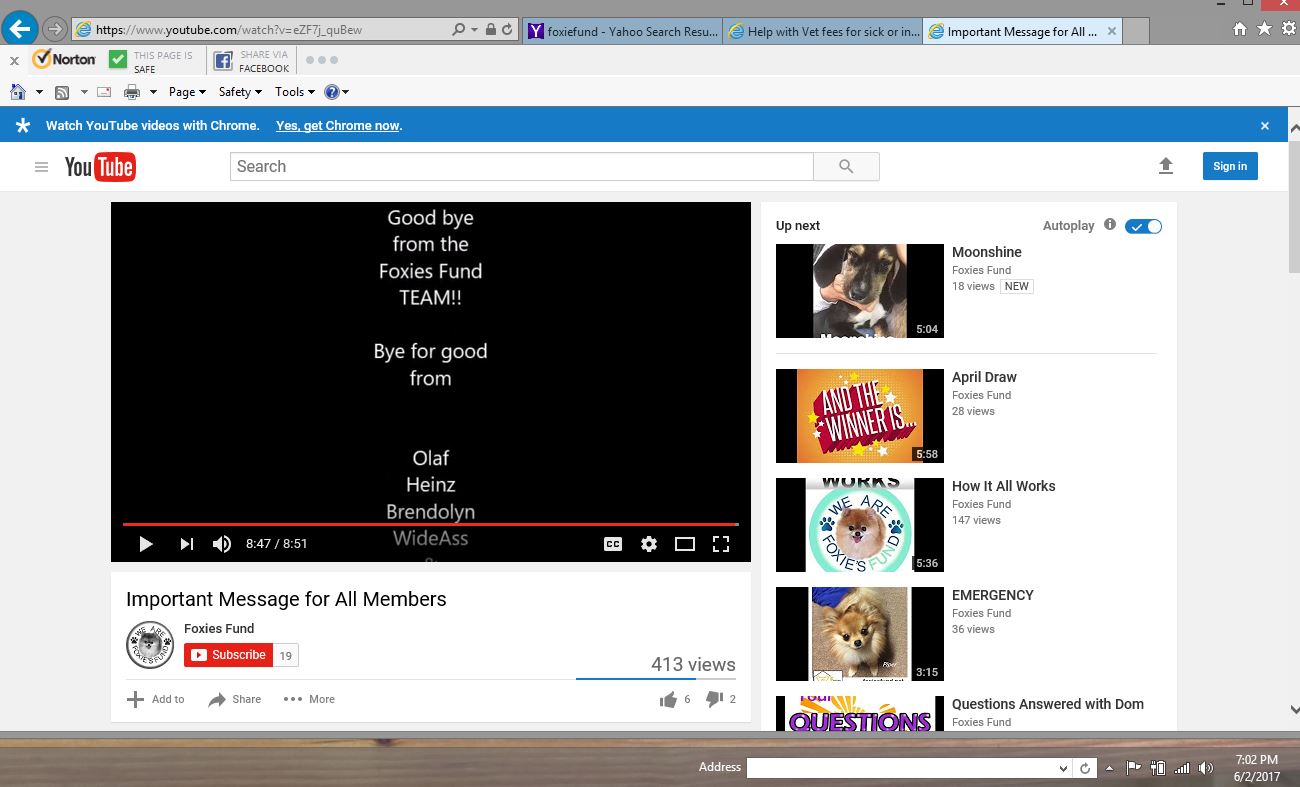
Task: Click Share via Facebook icon
Action: (223, 61)
